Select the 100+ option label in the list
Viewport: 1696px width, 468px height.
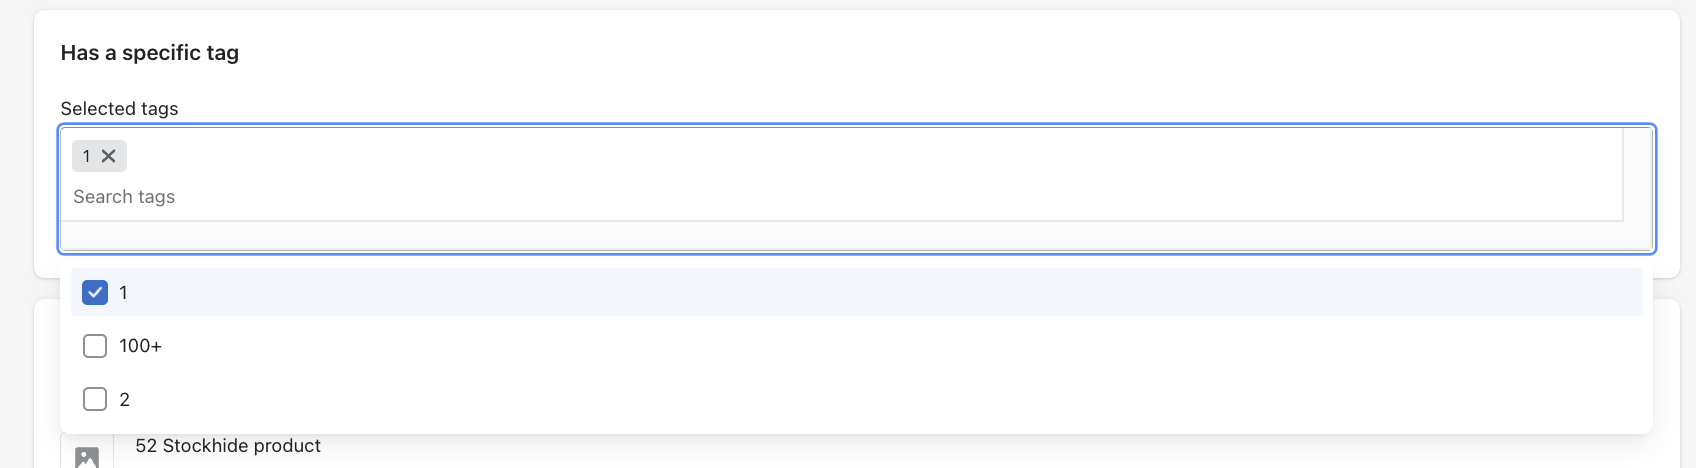click(140, 346)
